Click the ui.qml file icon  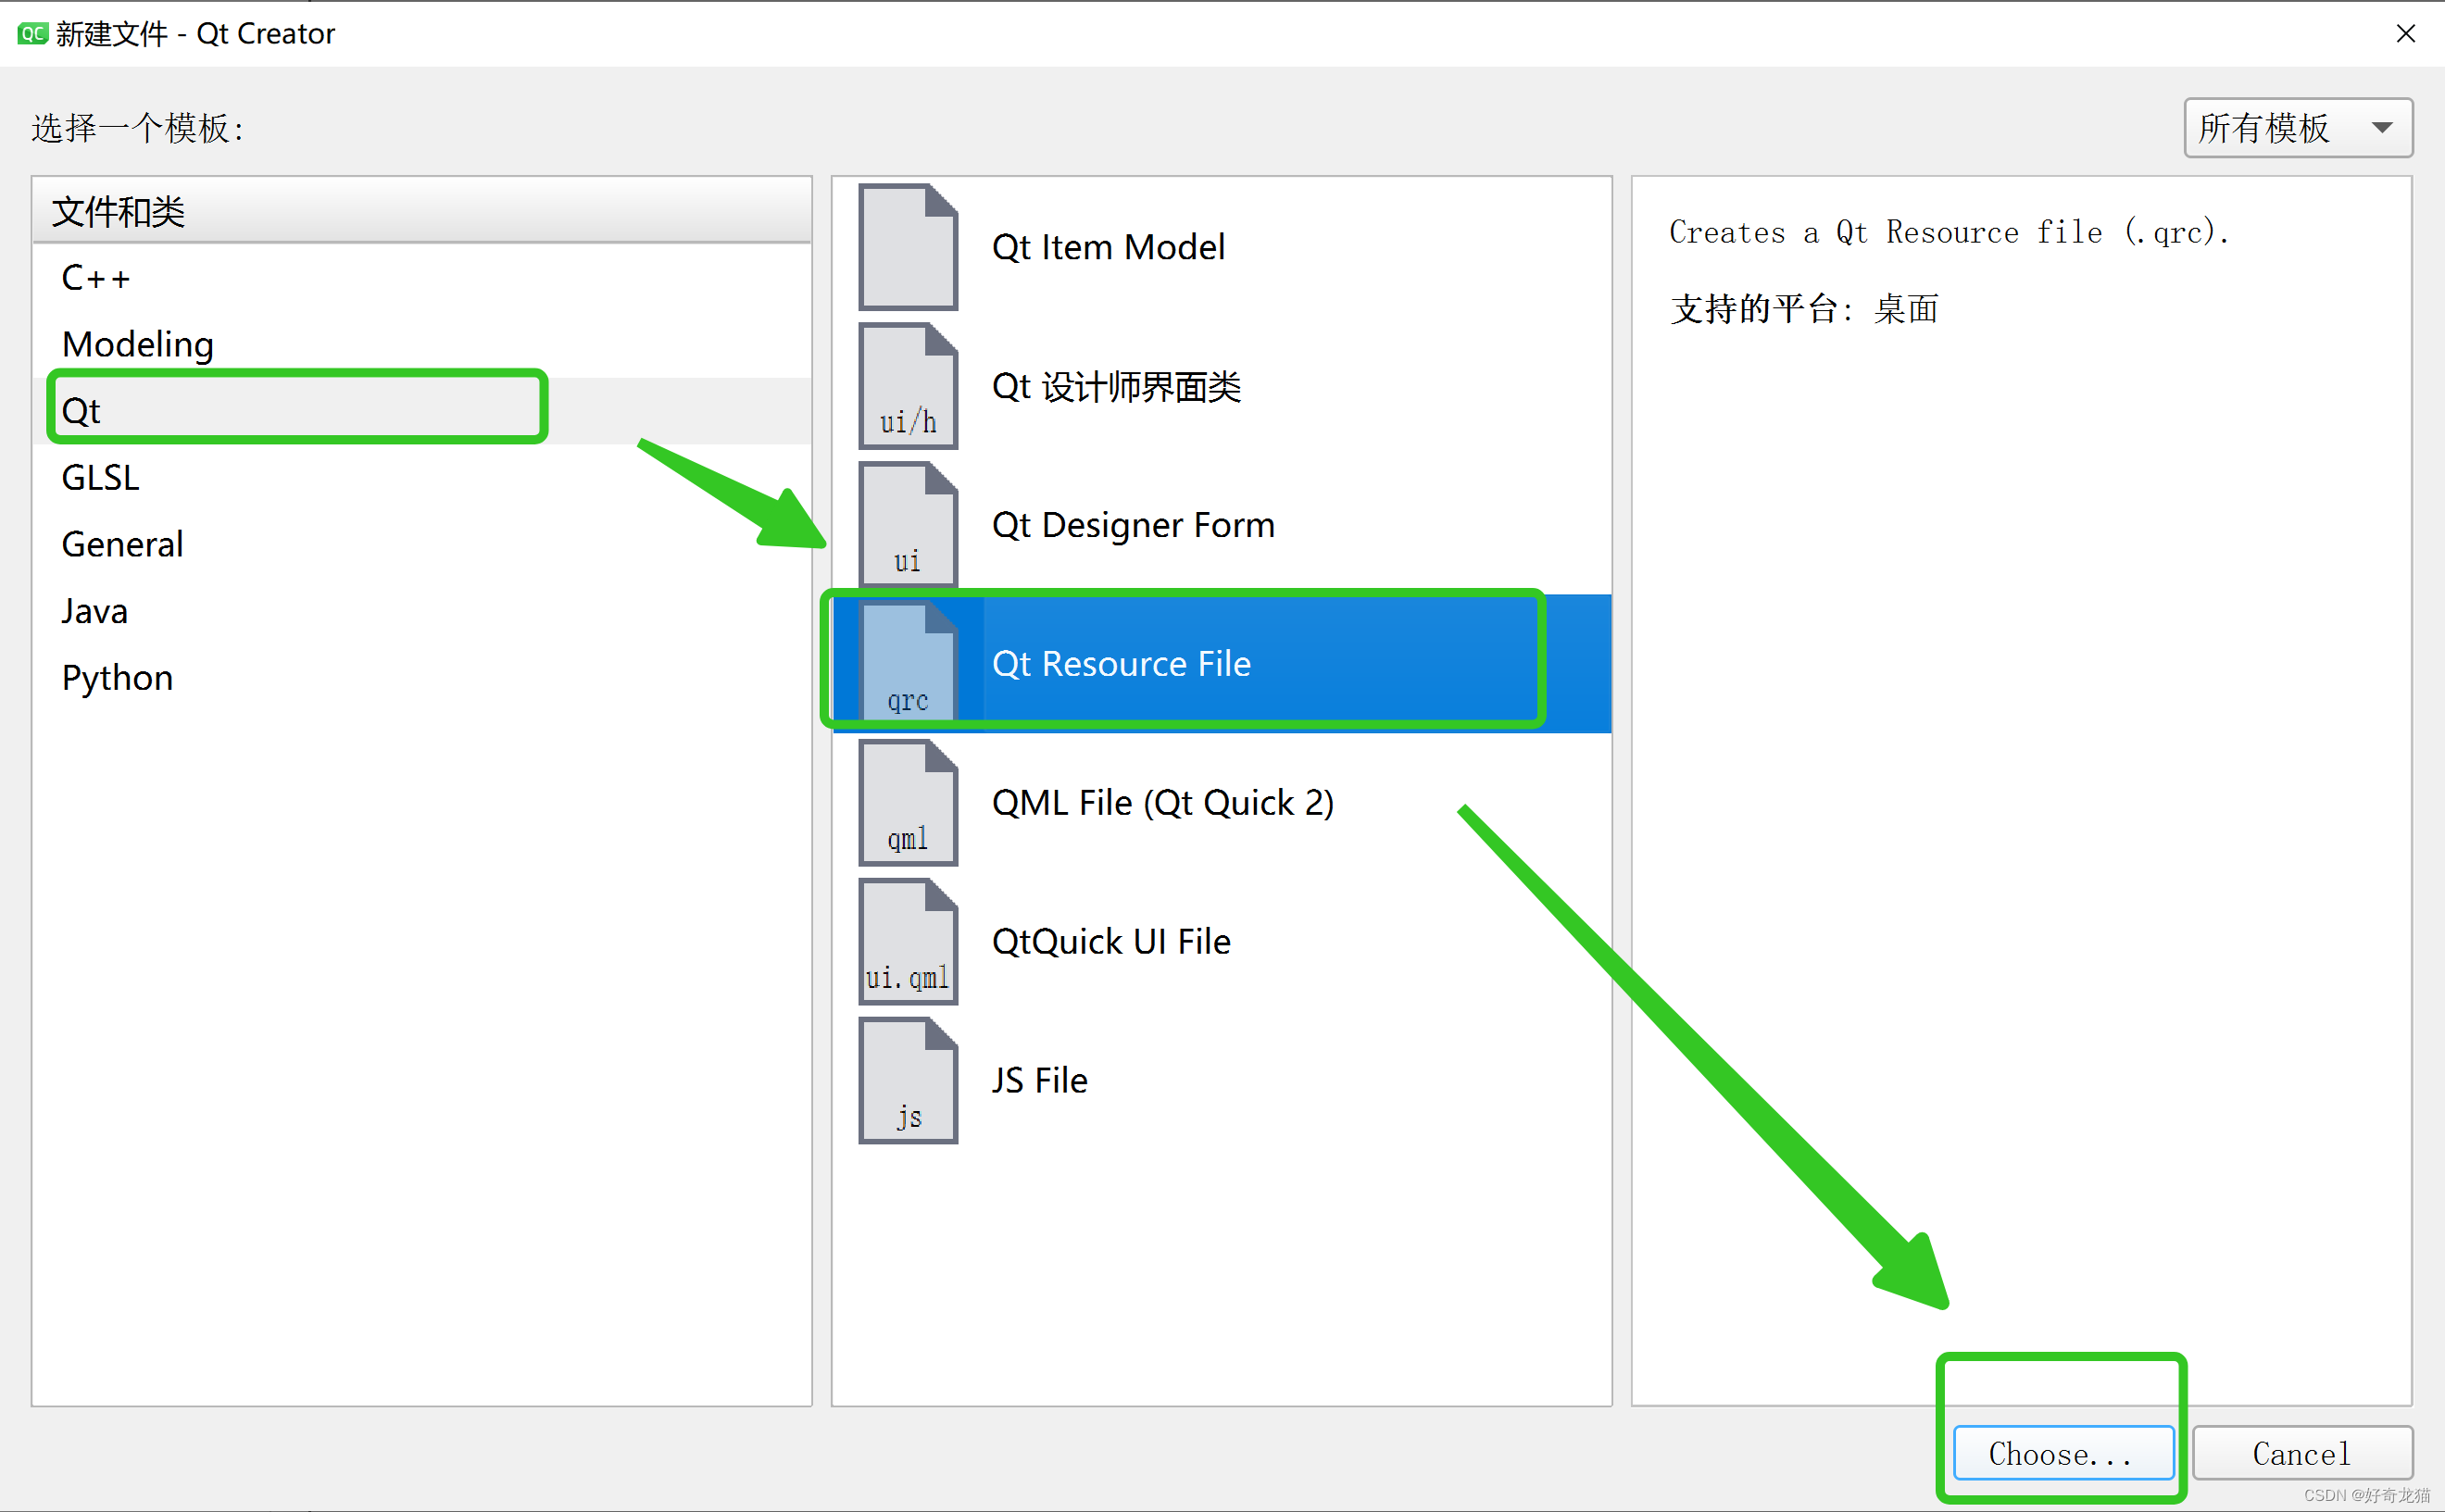(x=907, y=941)
